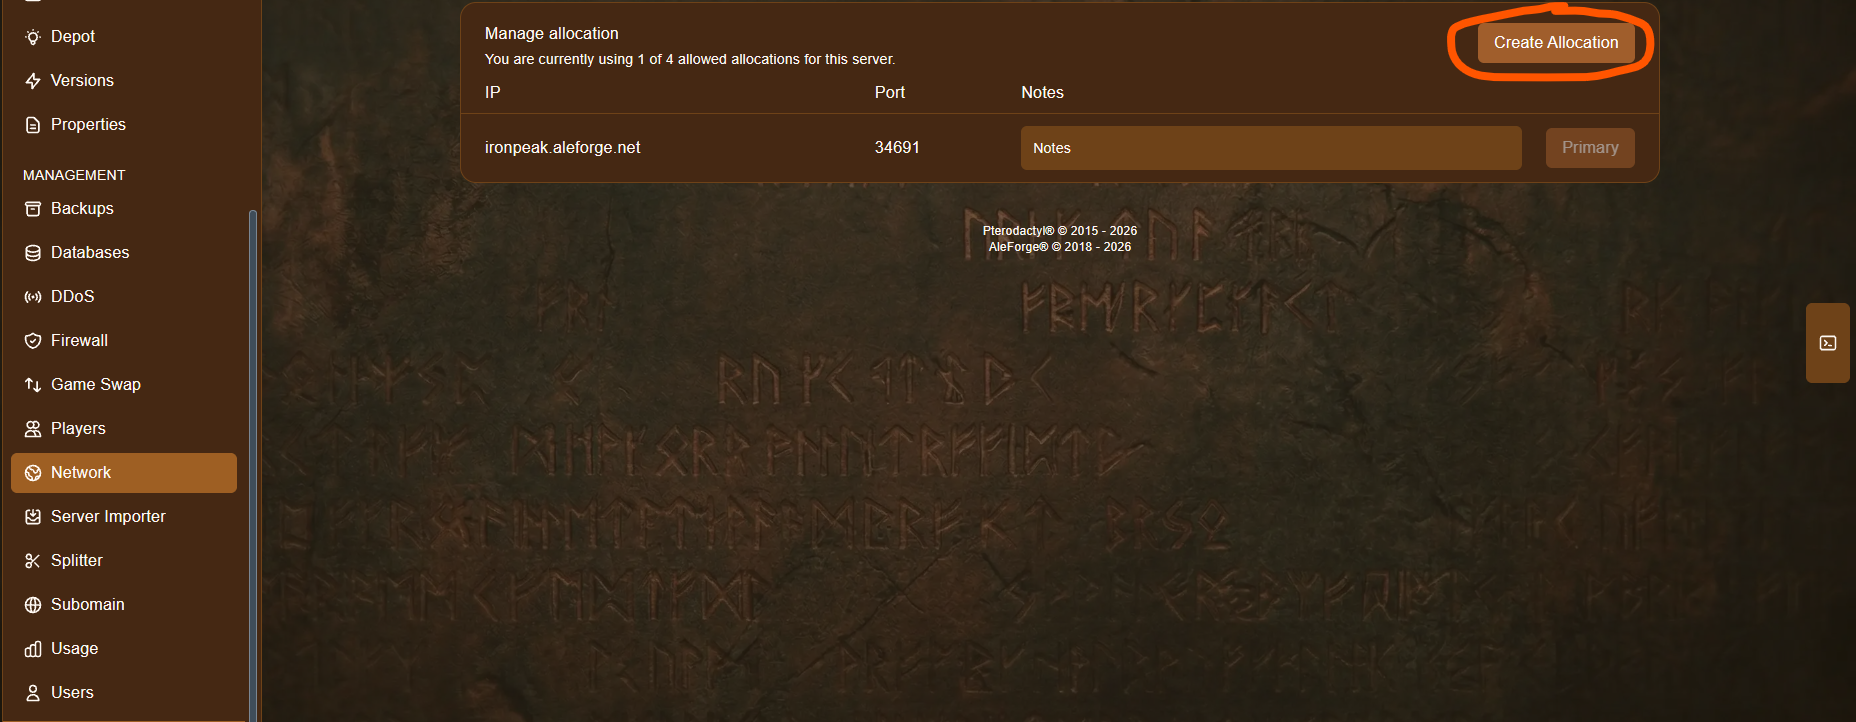Open the console terminal side tab
This screenshot has width=1856, height=722.
pos(1828,343)
